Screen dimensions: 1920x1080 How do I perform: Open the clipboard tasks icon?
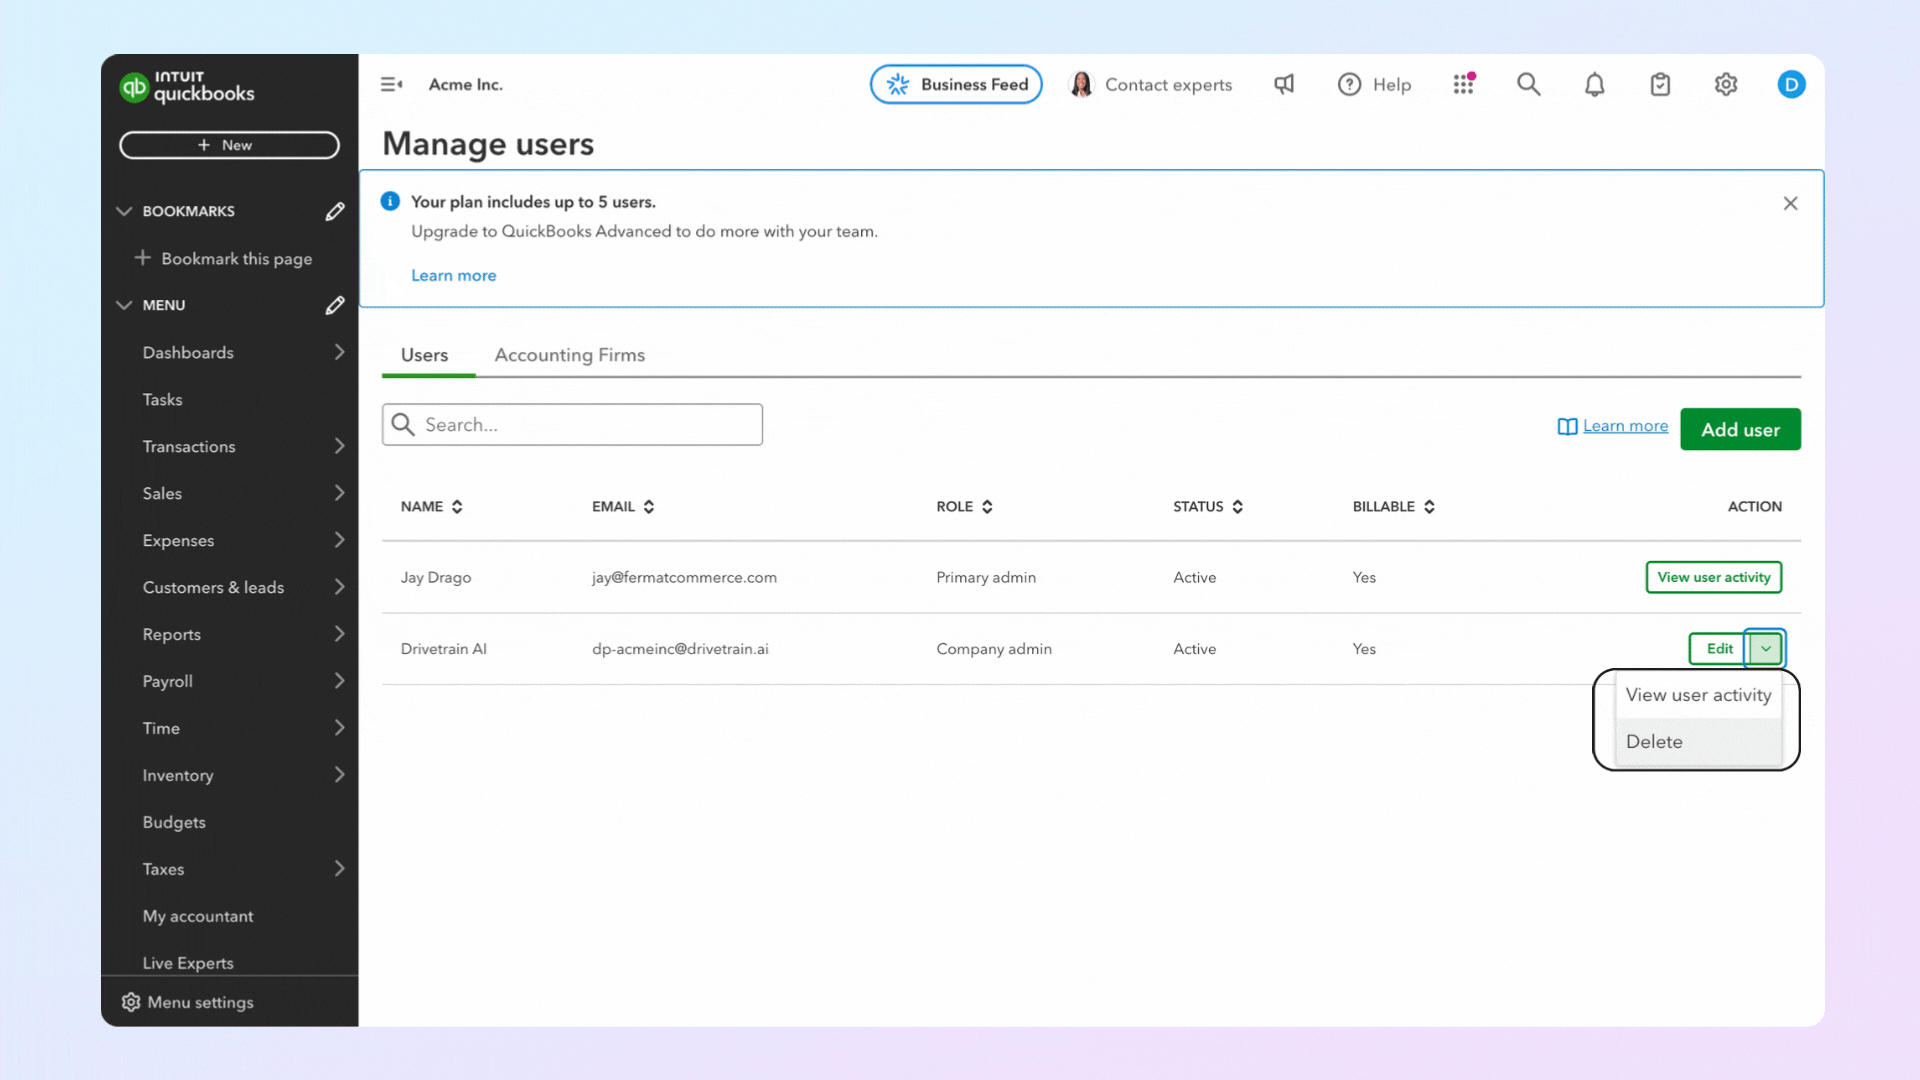tap(1660, 85)
